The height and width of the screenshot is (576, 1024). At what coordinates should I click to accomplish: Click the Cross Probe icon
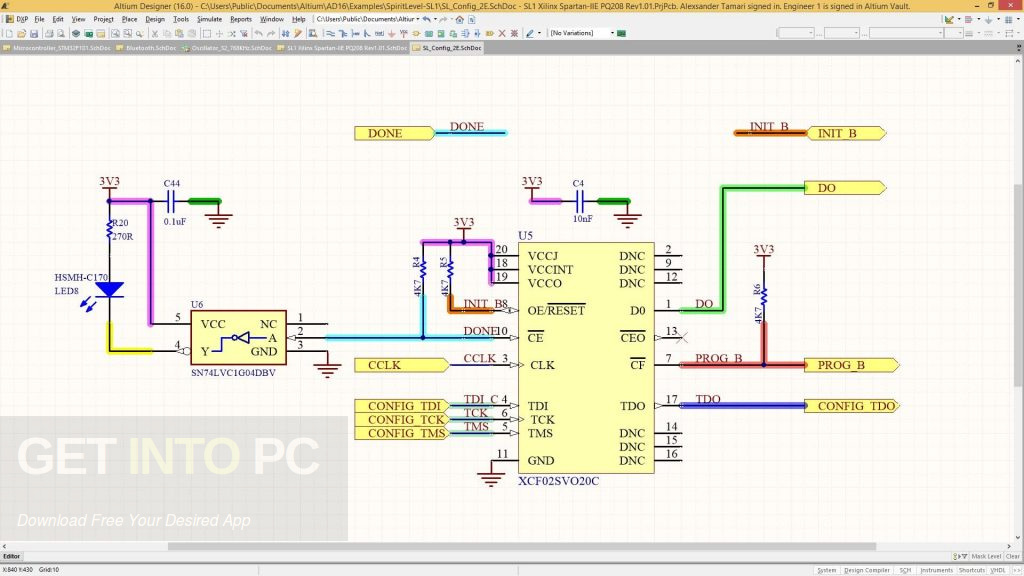coord(298,33)
